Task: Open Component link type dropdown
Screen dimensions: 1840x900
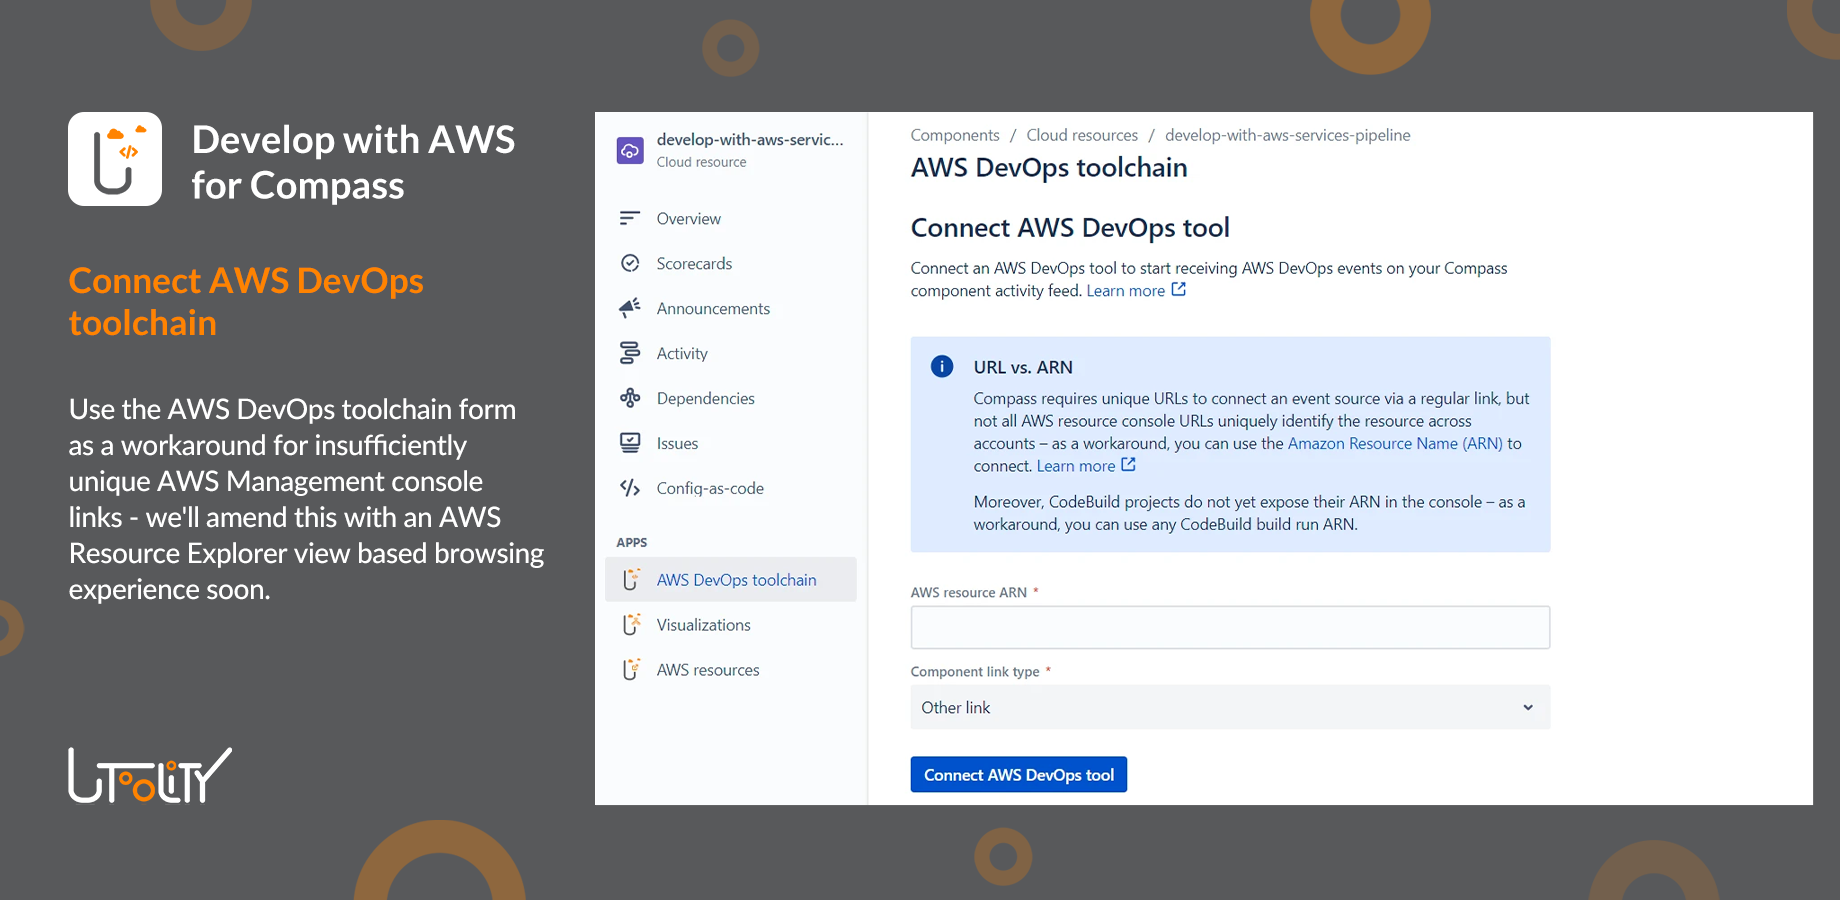Action: (1230, 707)
